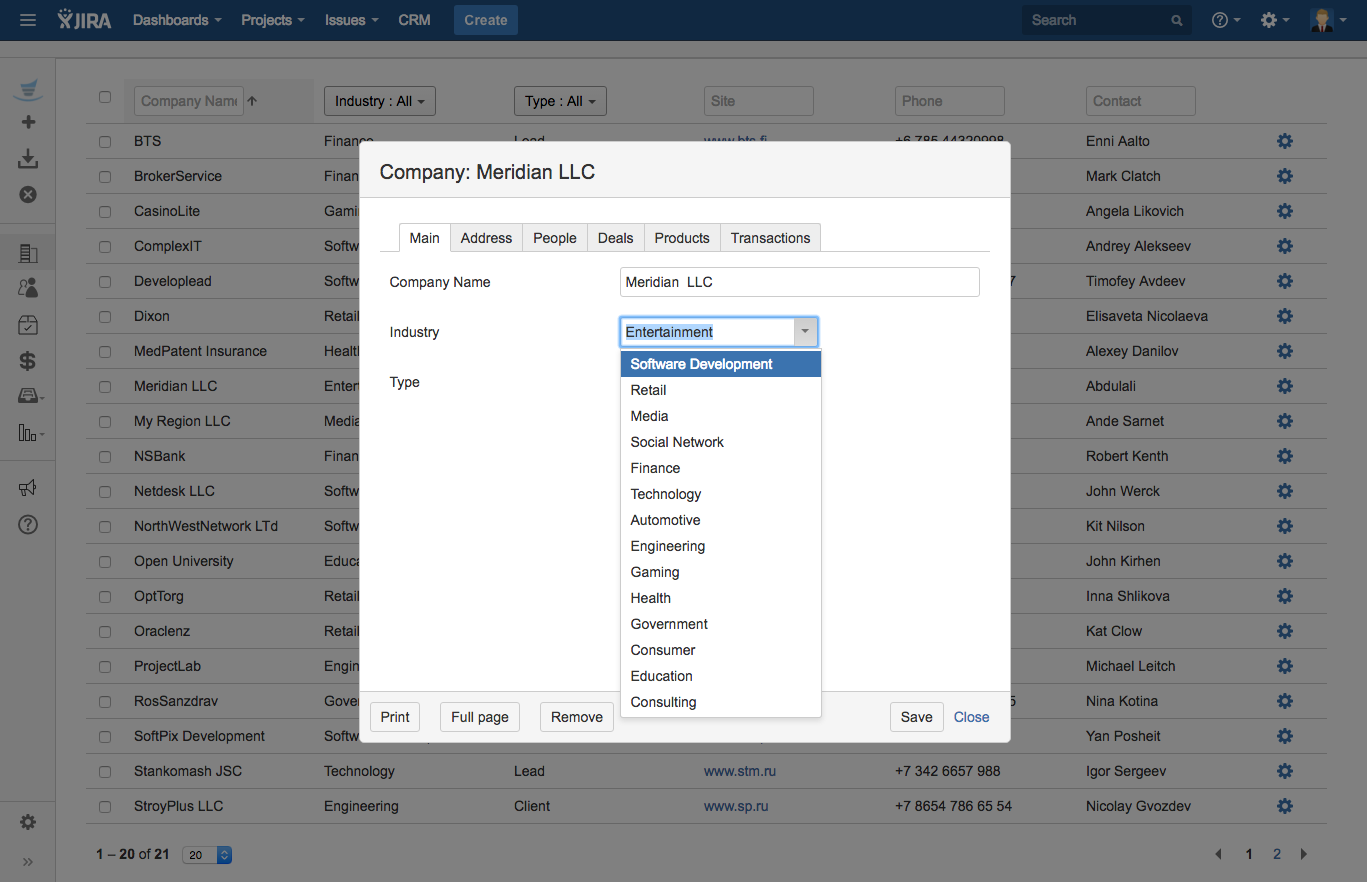Expand the 'Type : All' filter dropdown

tap(560, 101)
